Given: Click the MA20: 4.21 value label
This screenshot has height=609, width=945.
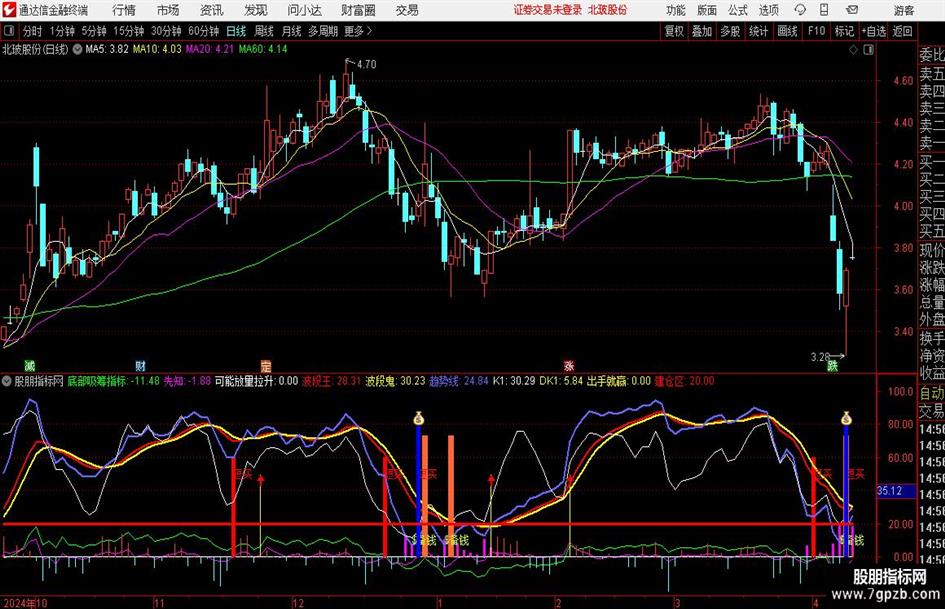Looking at the screenshot, I should coord(209,49).
